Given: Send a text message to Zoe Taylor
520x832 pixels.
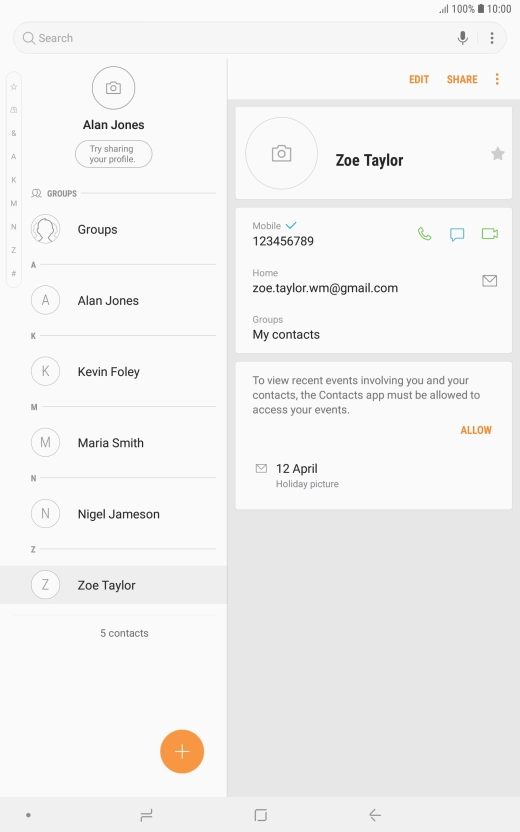Looking at the screenshot, I should pyautogui.click(x=457, y=234).
